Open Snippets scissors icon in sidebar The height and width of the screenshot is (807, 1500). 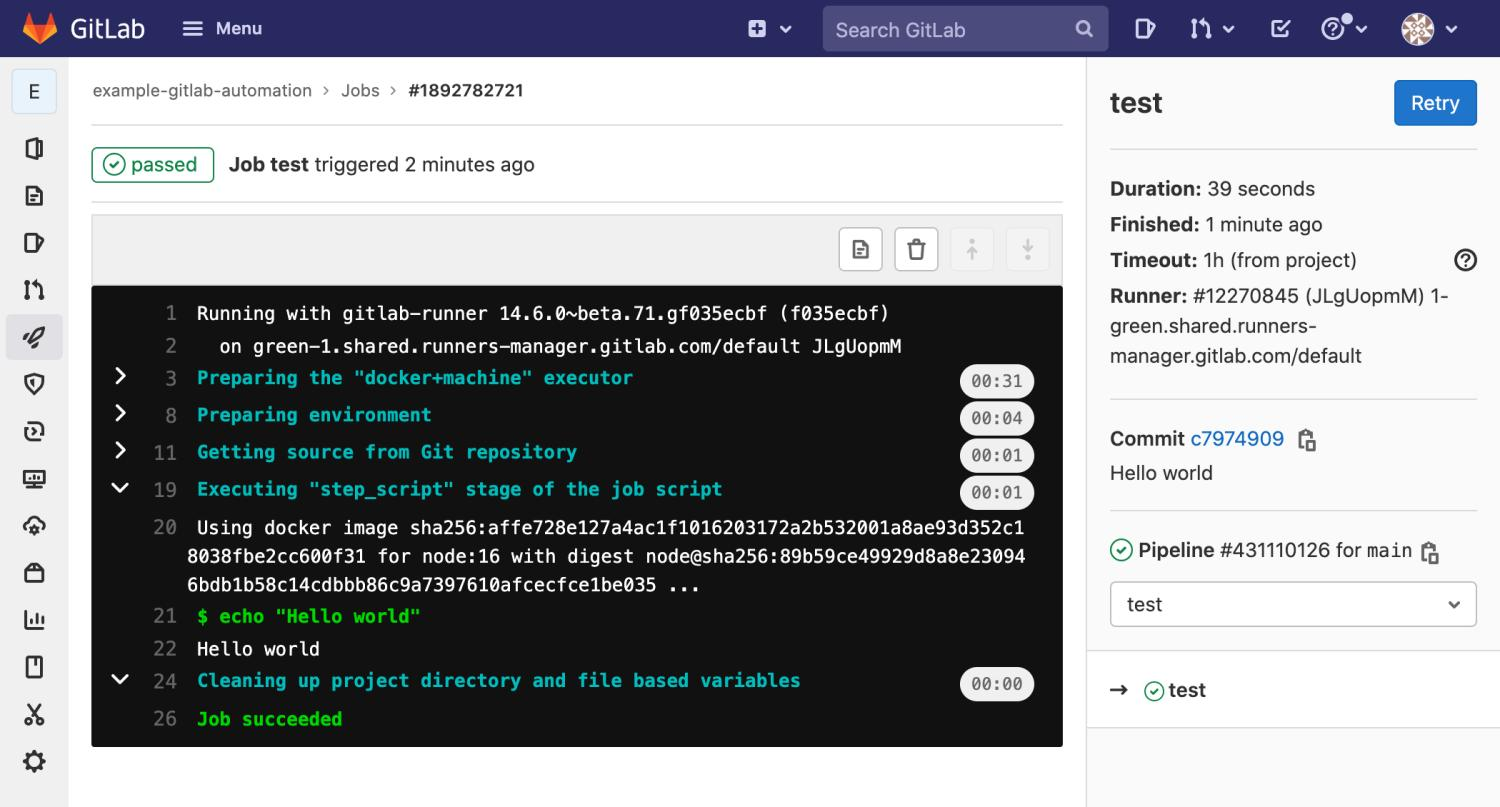(34, 714)
